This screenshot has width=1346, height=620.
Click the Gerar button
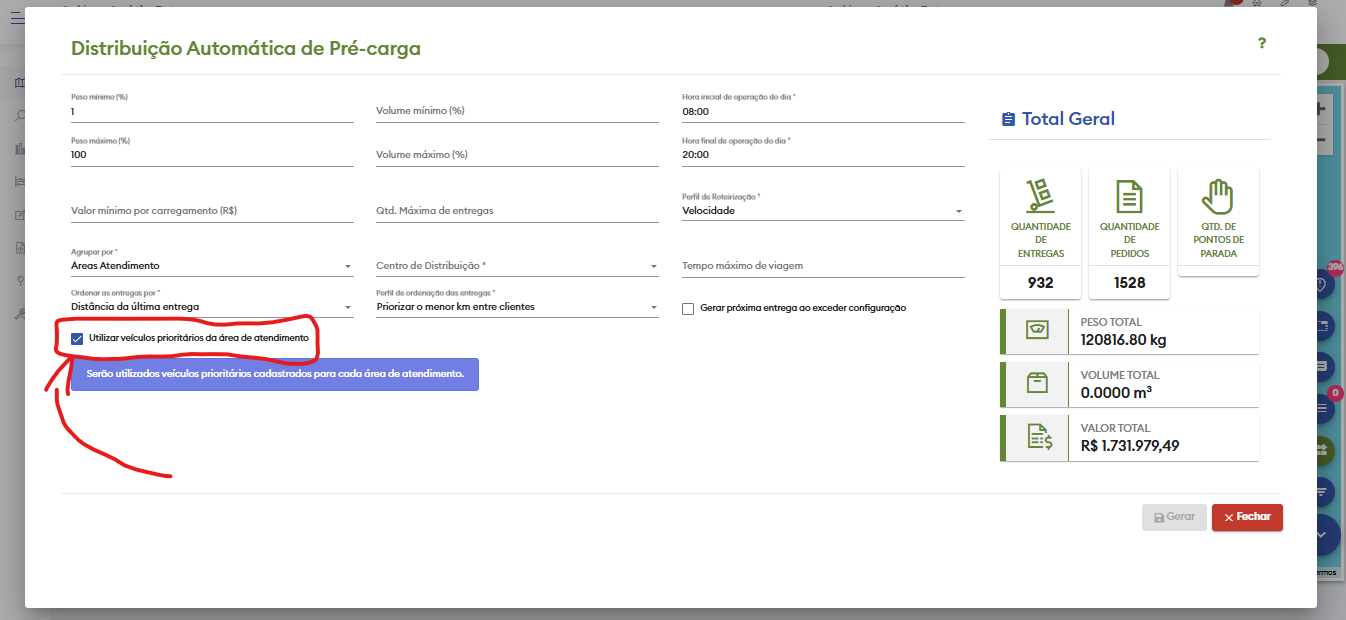pos(1174,517)
